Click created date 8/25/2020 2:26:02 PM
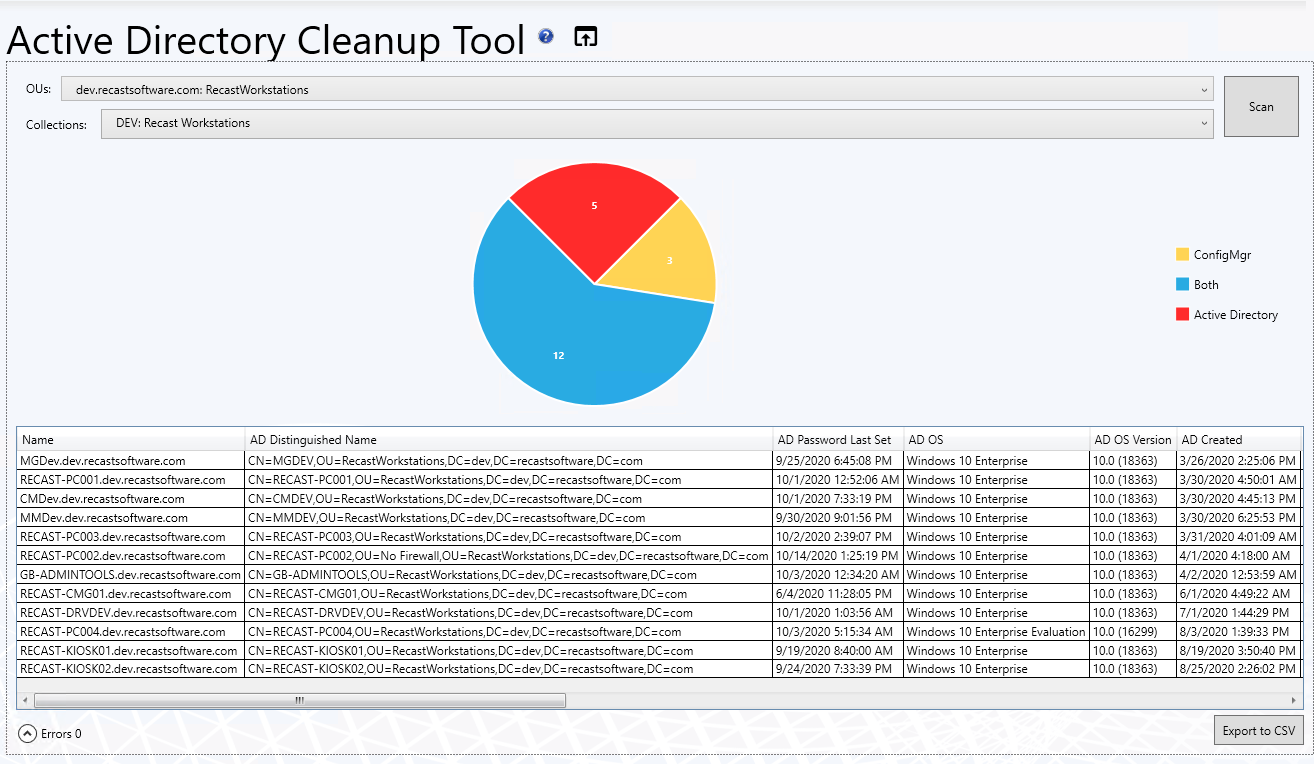The width and height of the screenshot is (1314, 764). pyautogui.click(x=1237, y=670)
